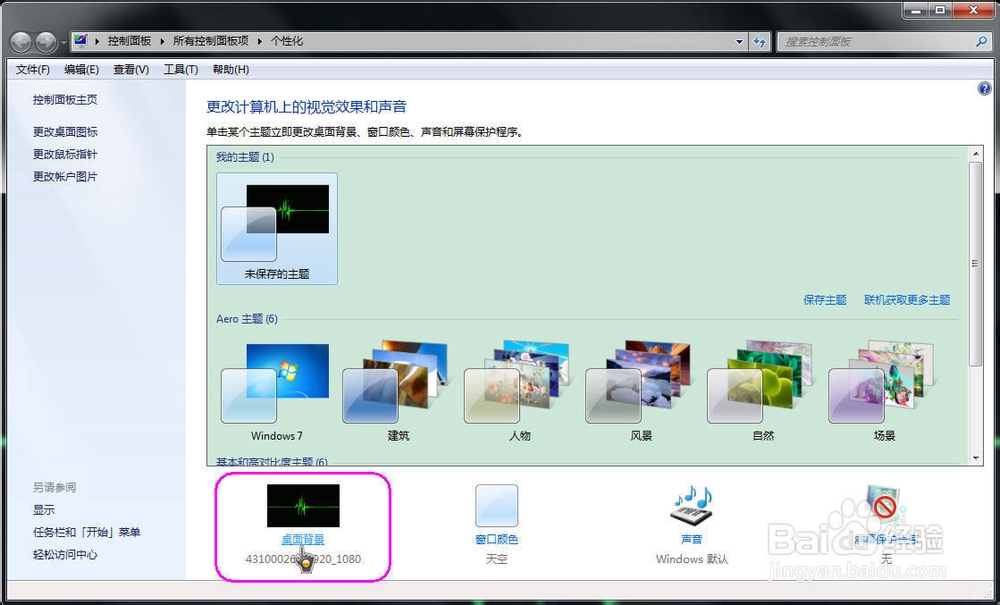The image size is (1000, 605).
Task: Select the unsaved theme thumbnail
Action: [277, 228]
